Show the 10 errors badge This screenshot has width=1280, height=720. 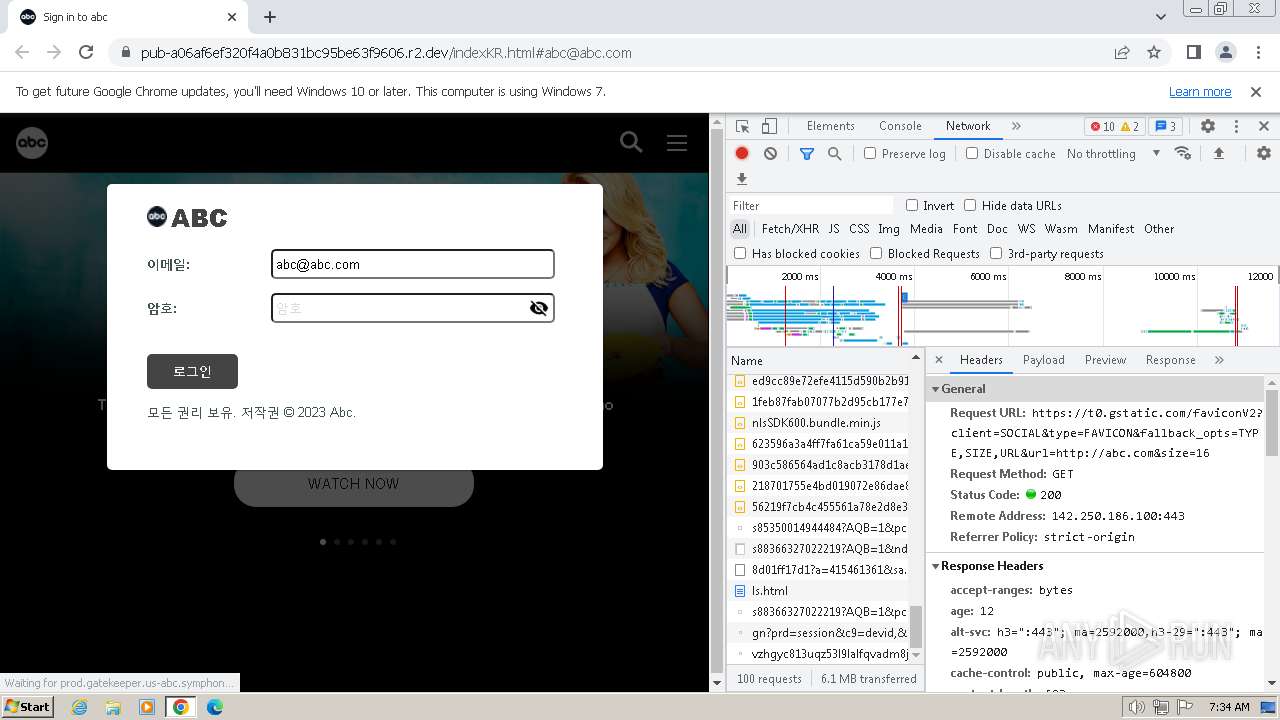pyautogui.click(x=1102, y=126)
